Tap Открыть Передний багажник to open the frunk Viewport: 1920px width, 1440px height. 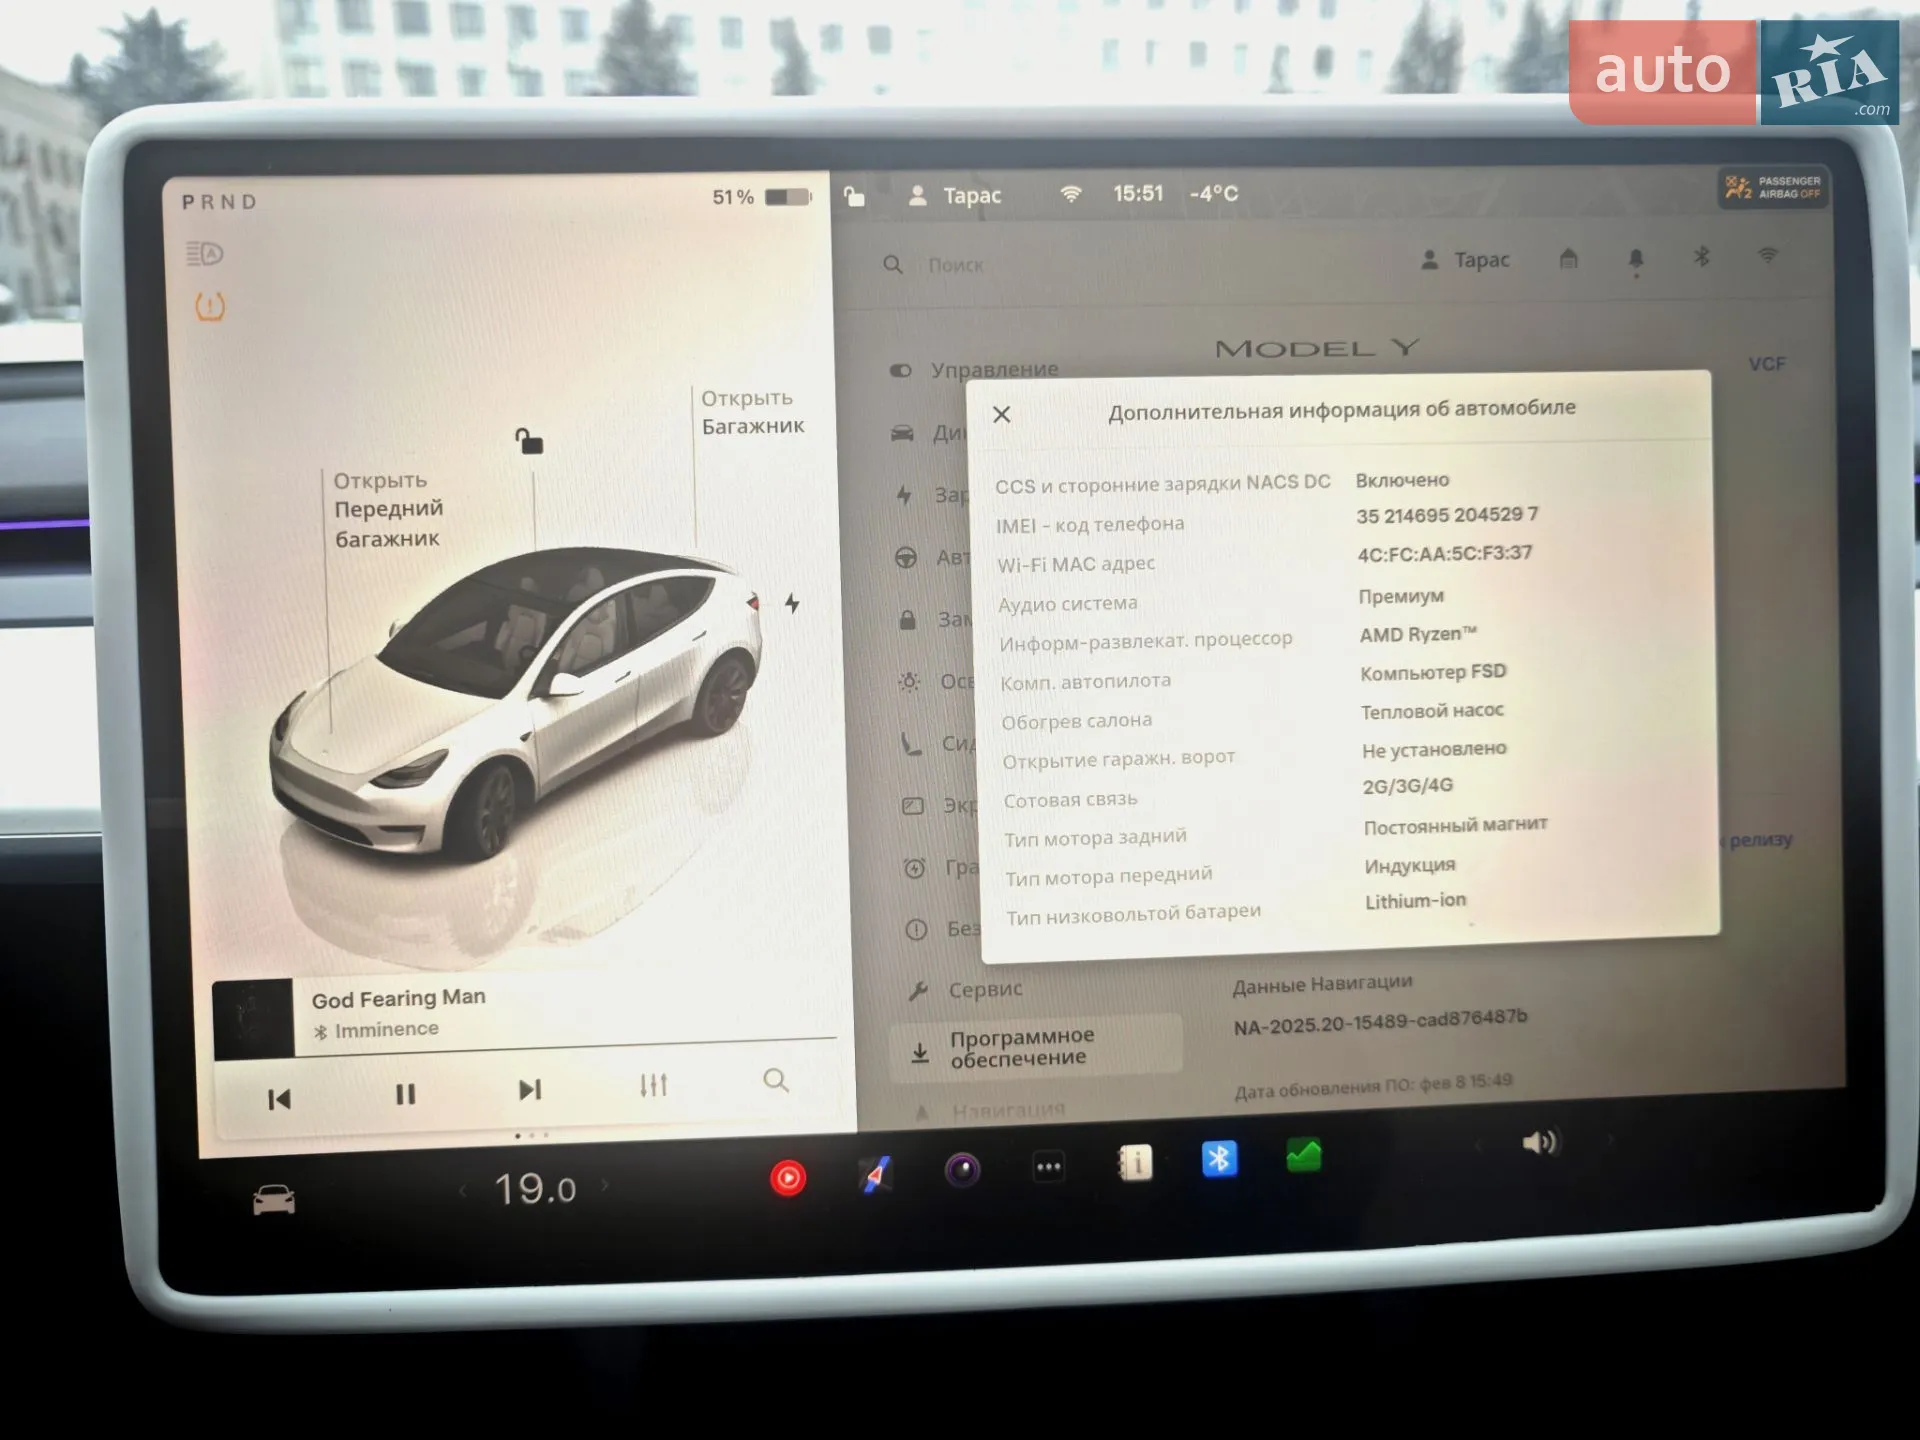(387, 510)
